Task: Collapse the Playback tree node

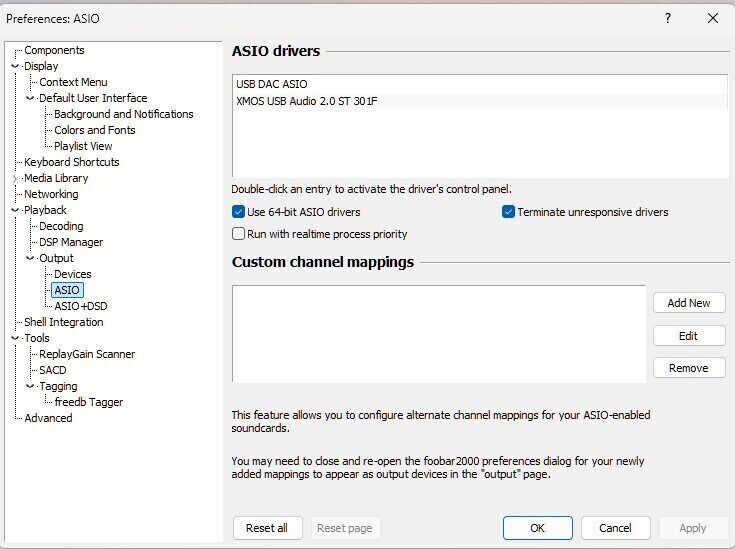Action: pyautogui.click(x=15, y=211)
